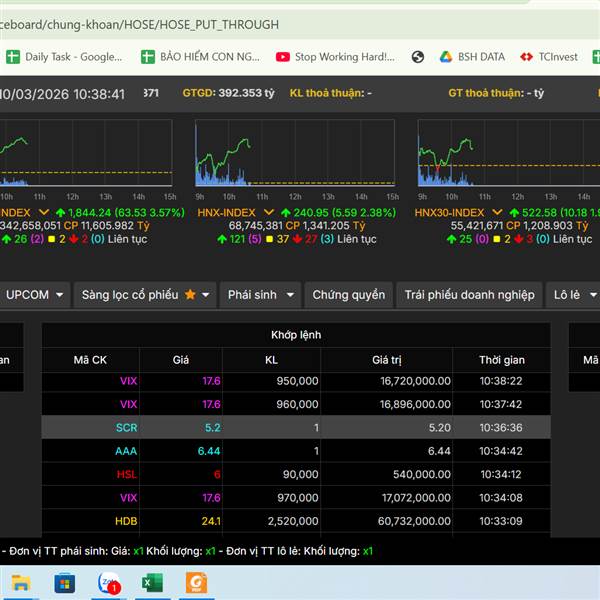Open the BSH DATA Drive bookmark
Screen dimensions: 600x600
(472, 57)
